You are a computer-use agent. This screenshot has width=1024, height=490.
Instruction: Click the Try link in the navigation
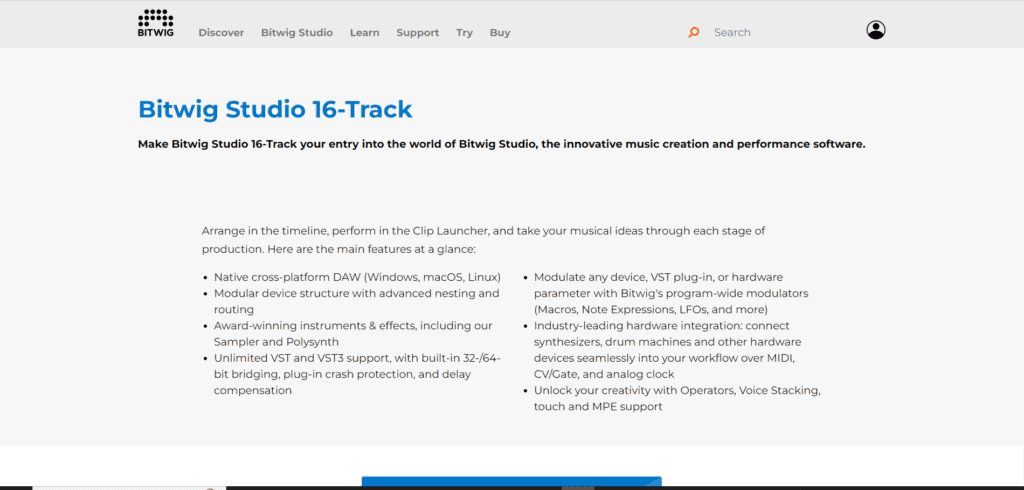[464, 33]
